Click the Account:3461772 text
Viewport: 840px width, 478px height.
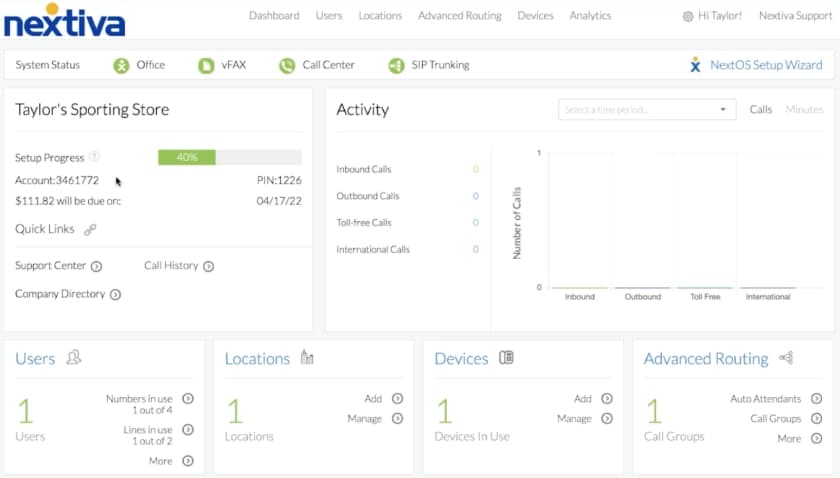tap(57, 181)
